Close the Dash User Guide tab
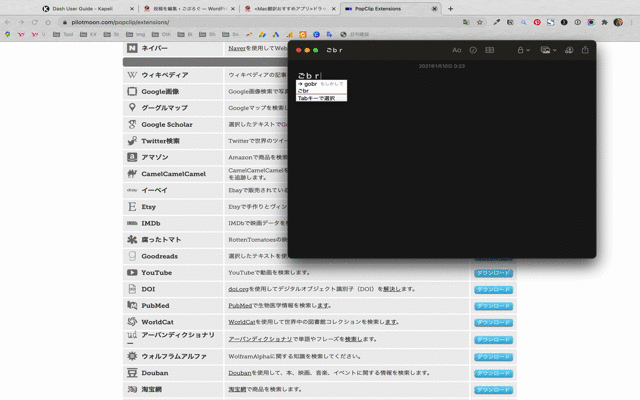This screenshot has height=400, width=640. [x=131, y=9]
